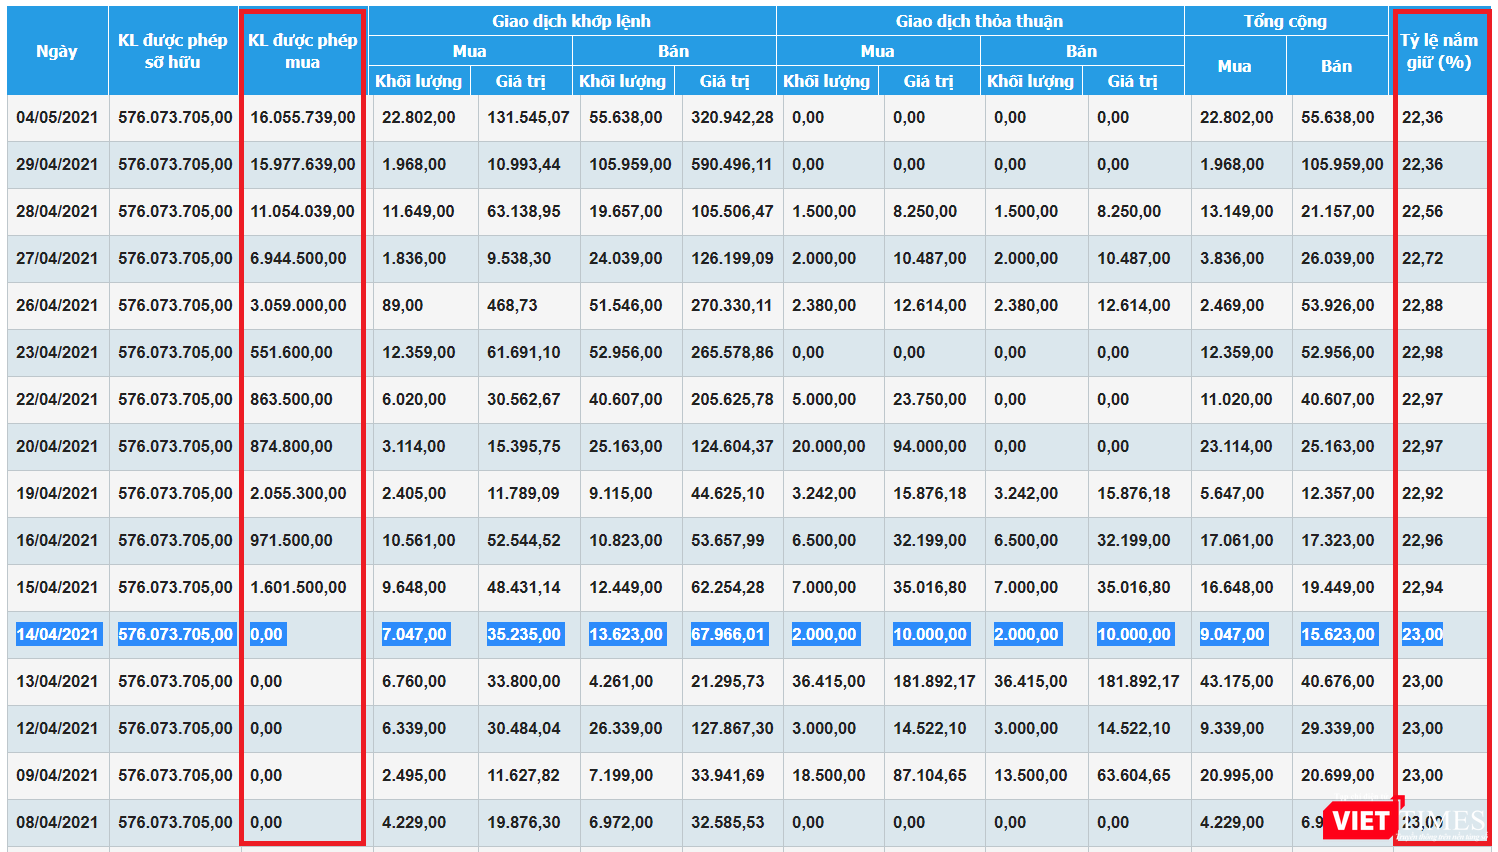1498x852 pixels.
Task: Select the 08/04/2021 date cell
Action: (x=57, y=822)
